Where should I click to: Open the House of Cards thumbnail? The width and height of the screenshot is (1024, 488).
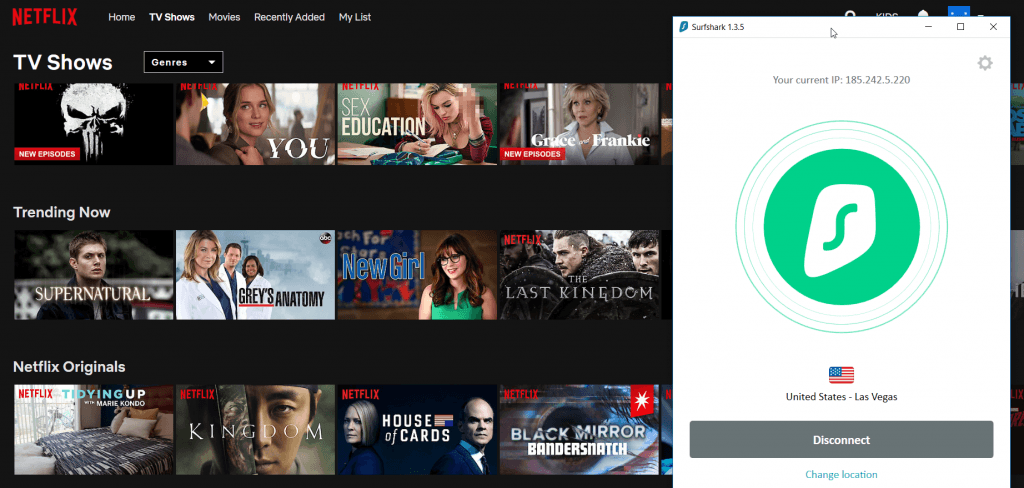click(x=417, y=430)
